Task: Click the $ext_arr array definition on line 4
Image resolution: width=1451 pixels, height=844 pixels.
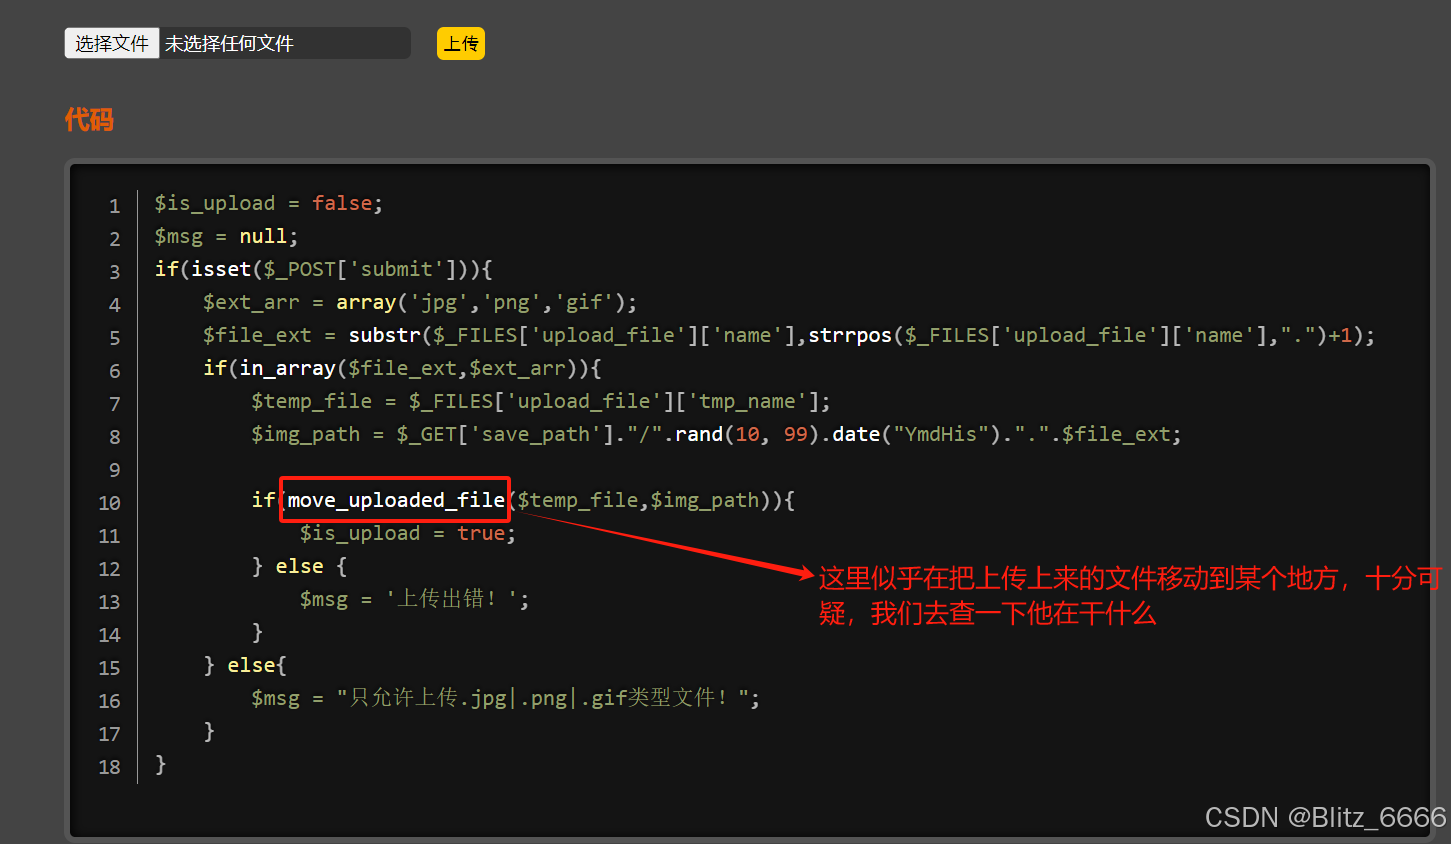Action: pyautogui.click(x=420, y=302)
